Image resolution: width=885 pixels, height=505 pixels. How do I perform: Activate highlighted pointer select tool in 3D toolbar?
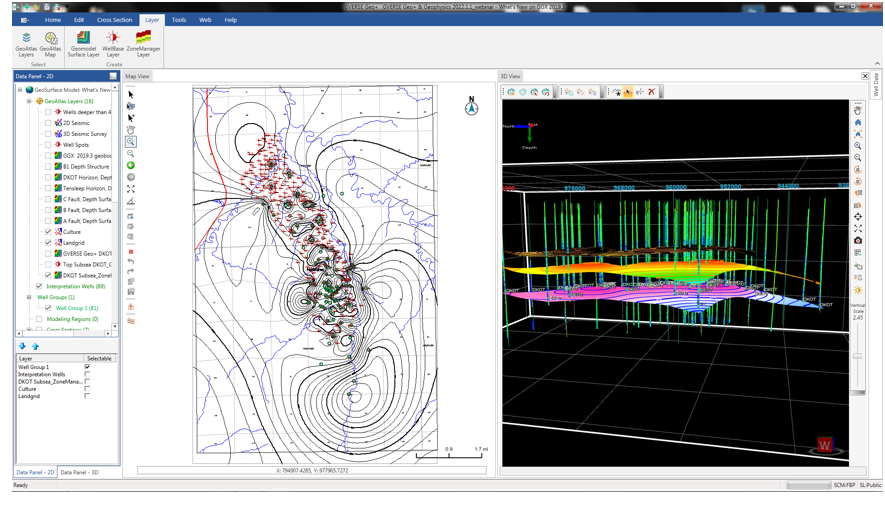(x=628, y=91)
